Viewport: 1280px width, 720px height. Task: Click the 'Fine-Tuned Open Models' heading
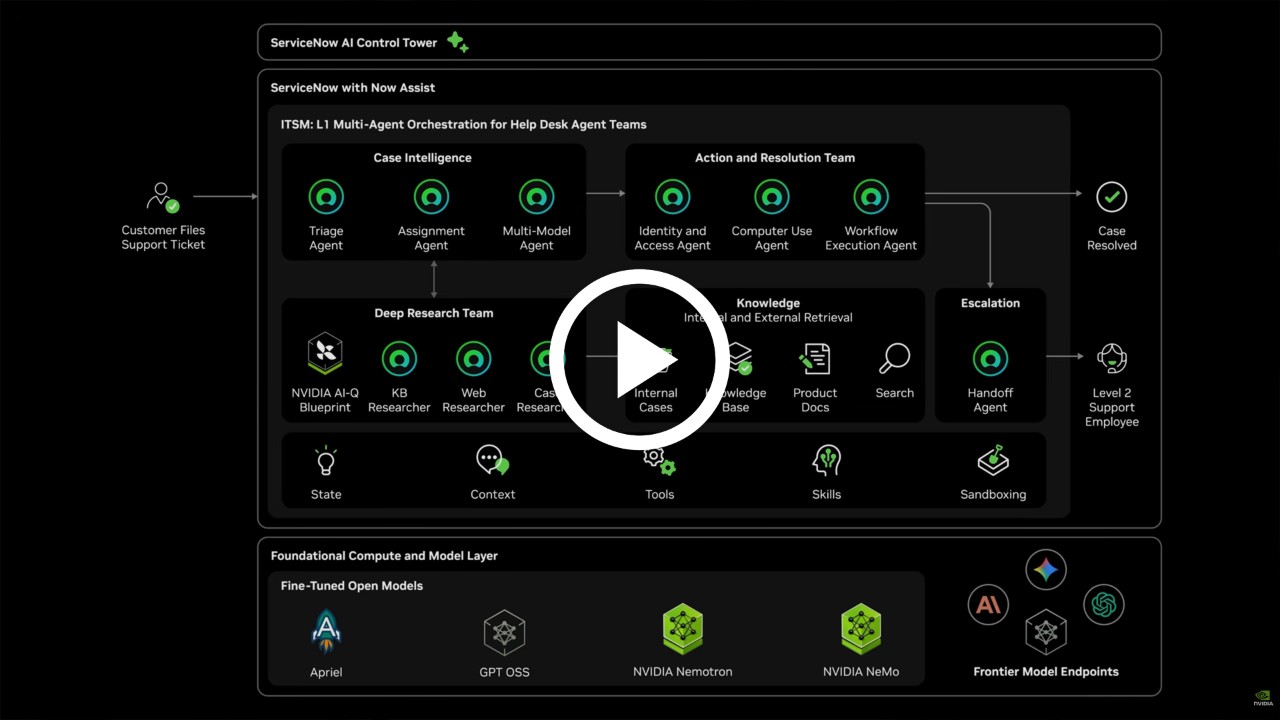click(352, 586)
